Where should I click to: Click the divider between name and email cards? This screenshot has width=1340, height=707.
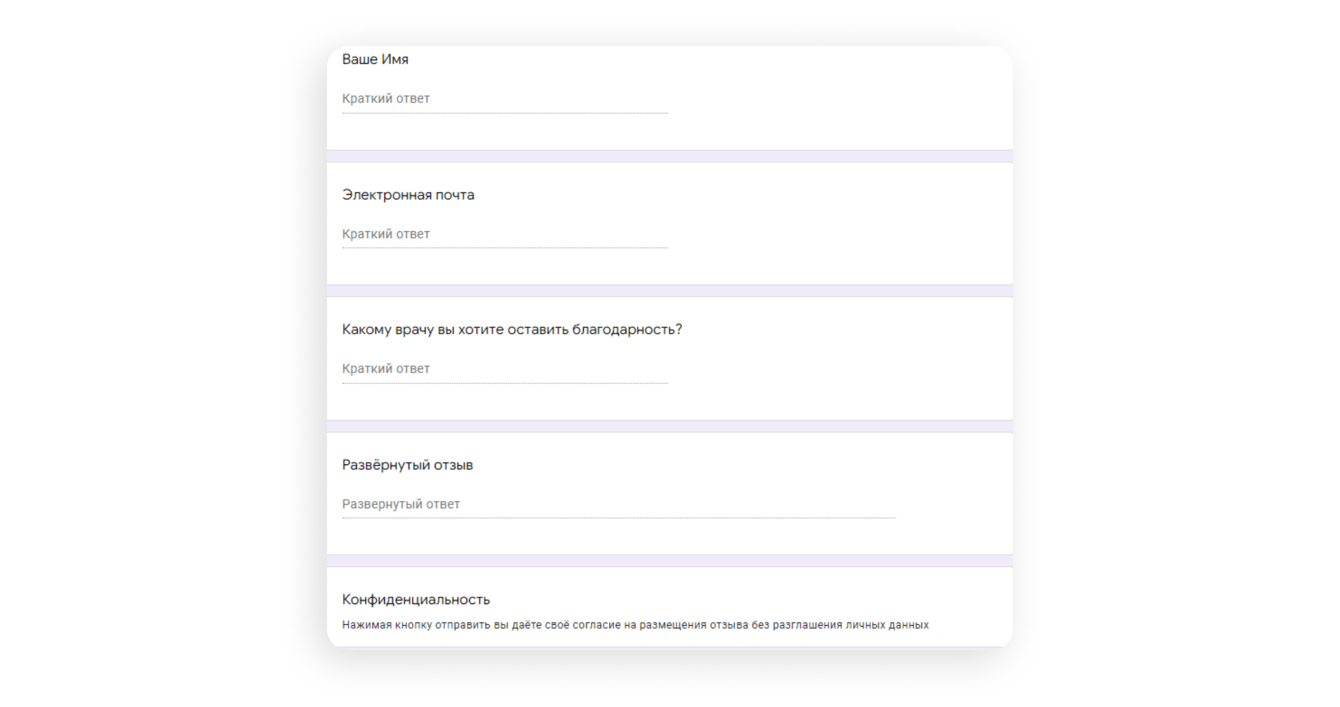[x=669, y=156]
